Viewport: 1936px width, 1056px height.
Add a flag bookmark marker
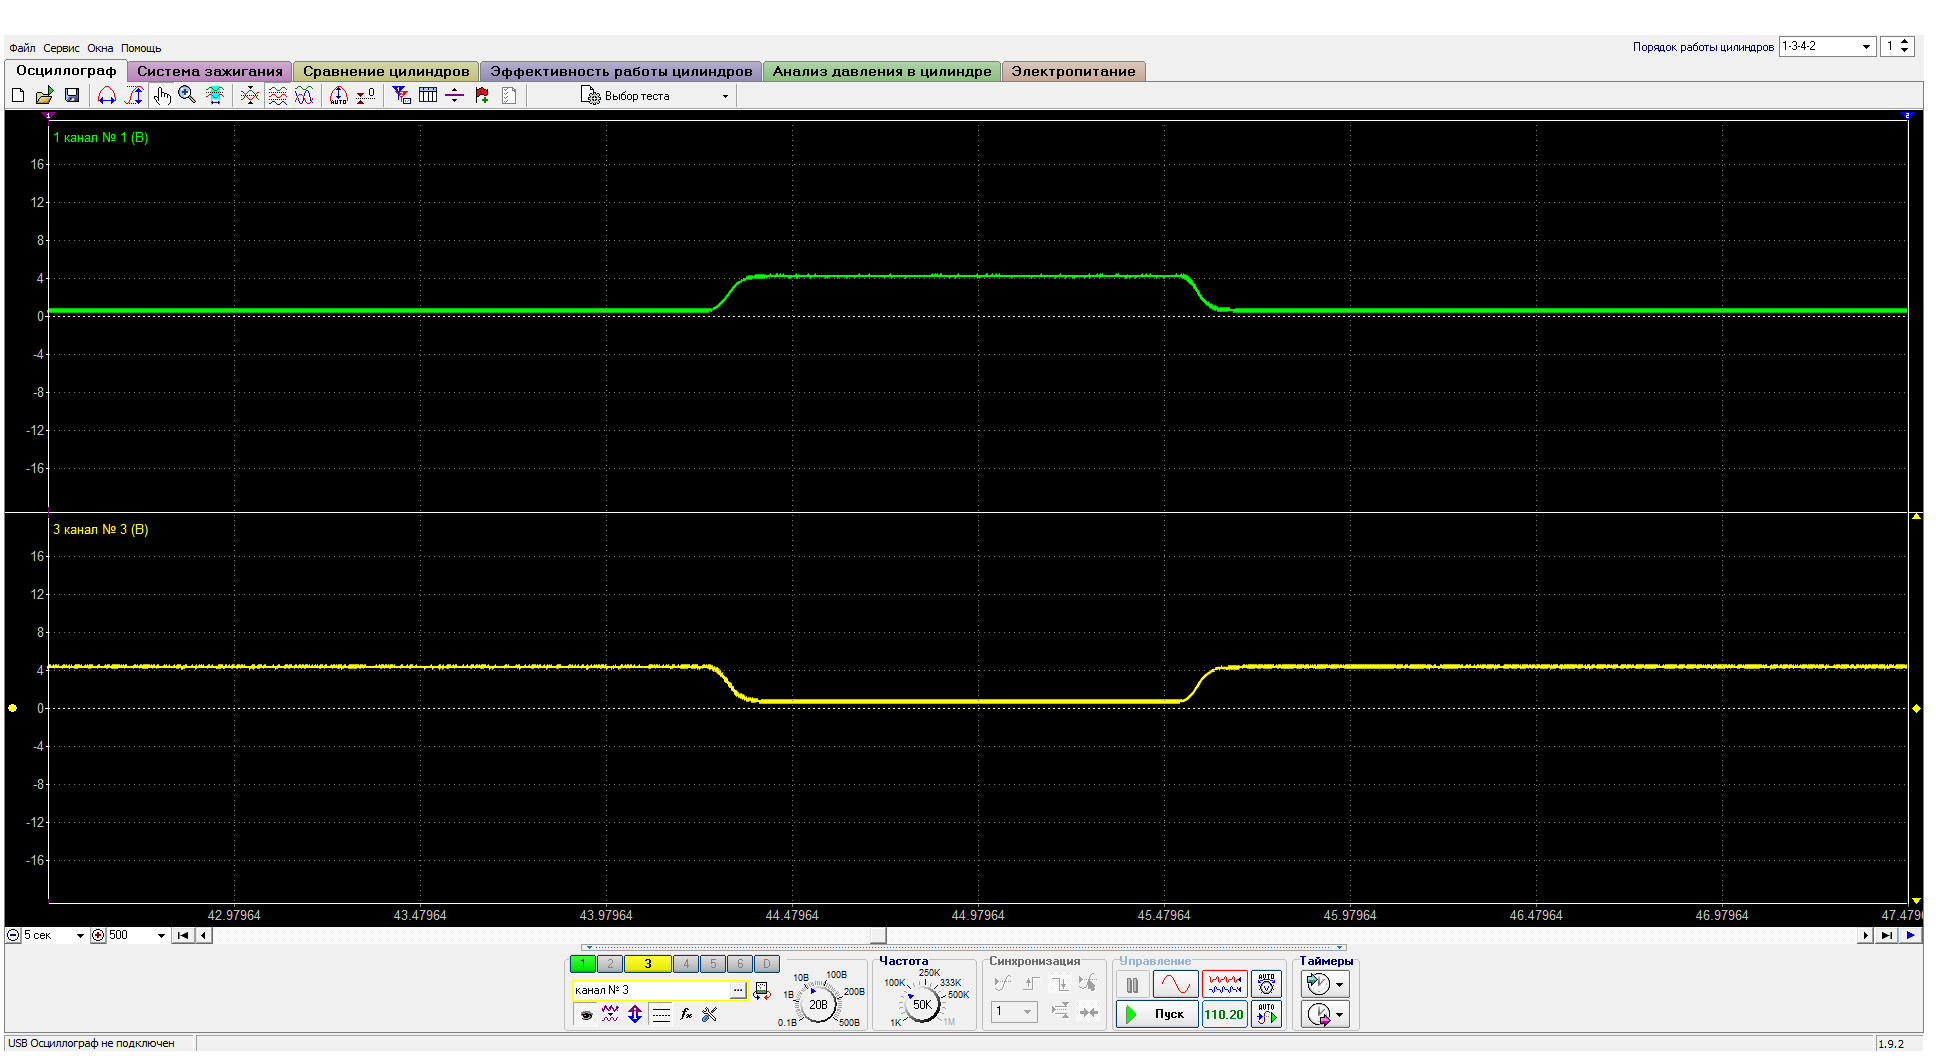coord(482,95)
